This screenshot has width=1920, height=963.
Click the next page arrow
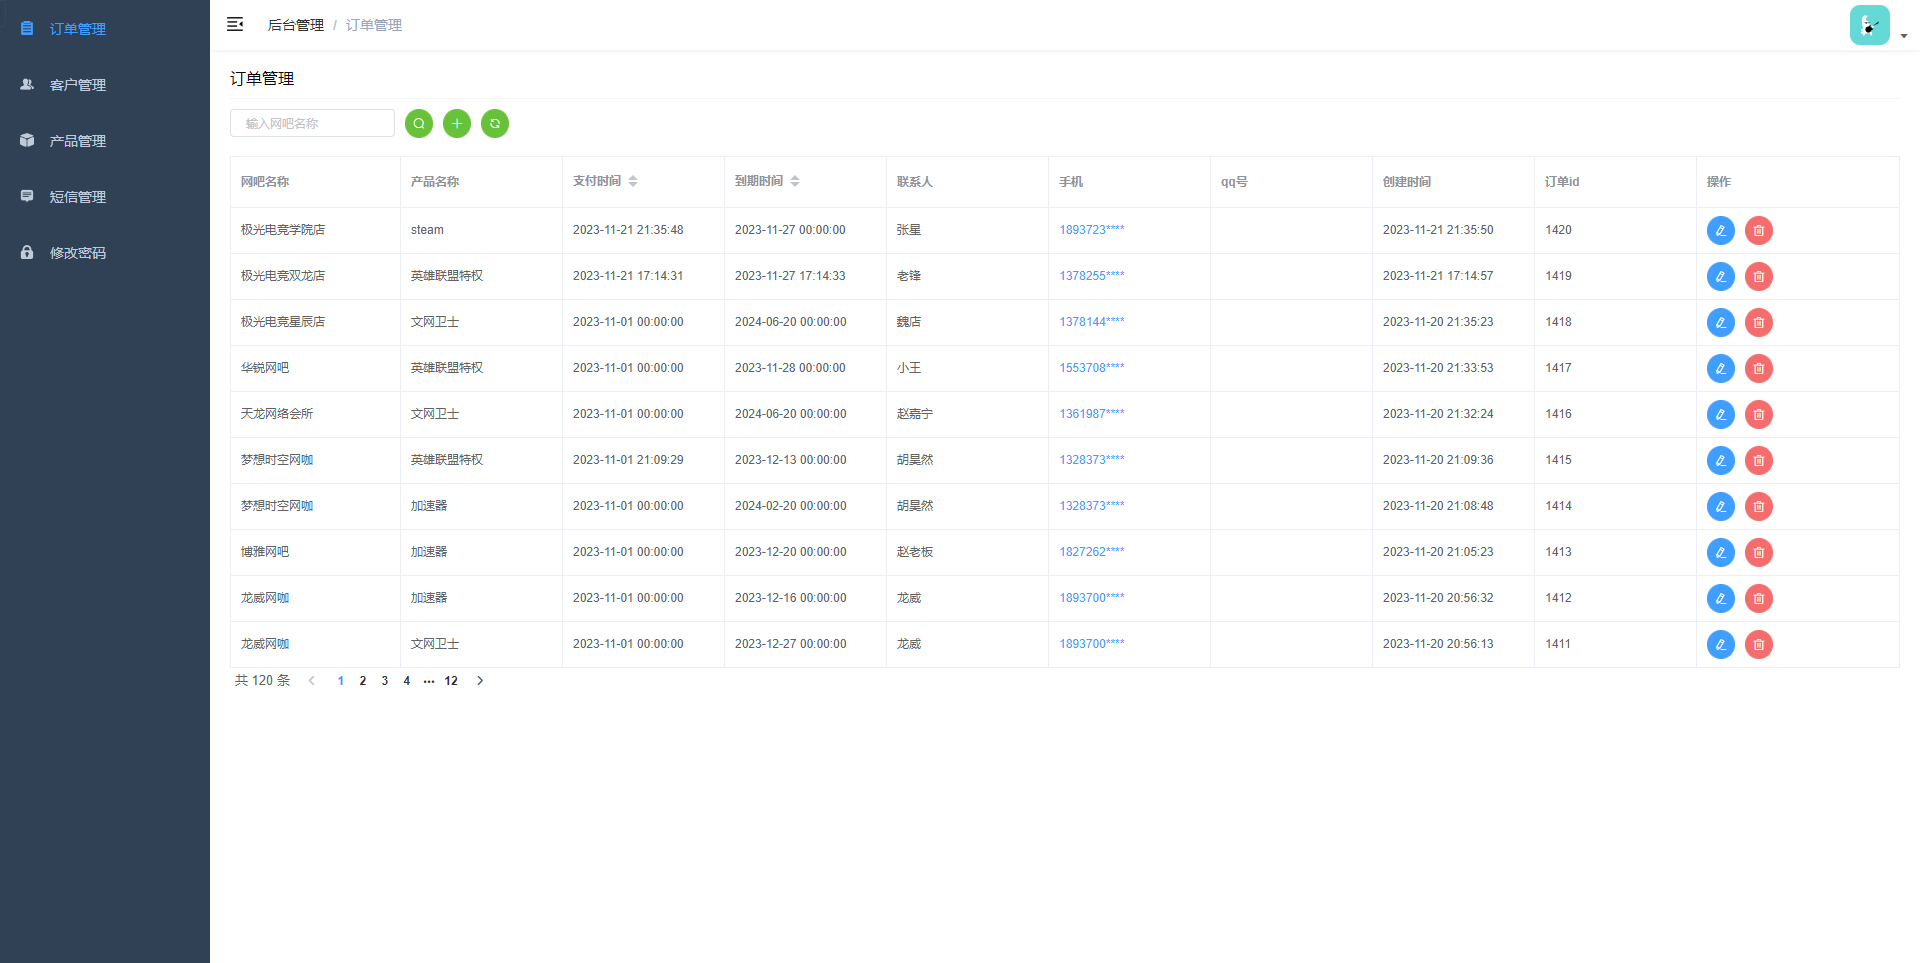pyautogui.click(x=480, y=681)
